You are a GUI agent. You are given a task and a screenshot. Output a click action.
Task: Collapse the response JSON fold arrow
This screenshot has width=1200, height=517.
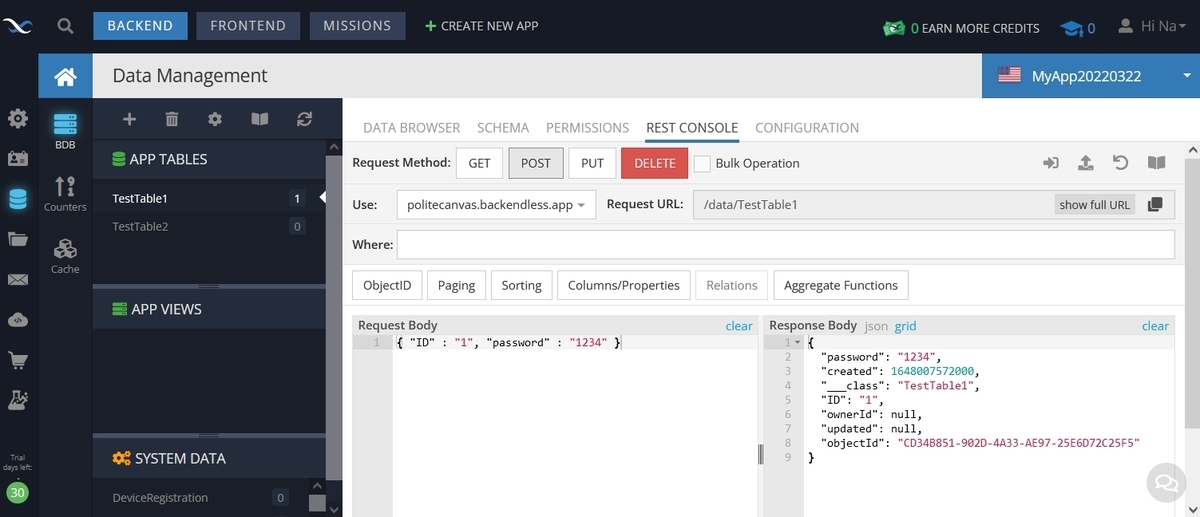(x=797, y=343)
